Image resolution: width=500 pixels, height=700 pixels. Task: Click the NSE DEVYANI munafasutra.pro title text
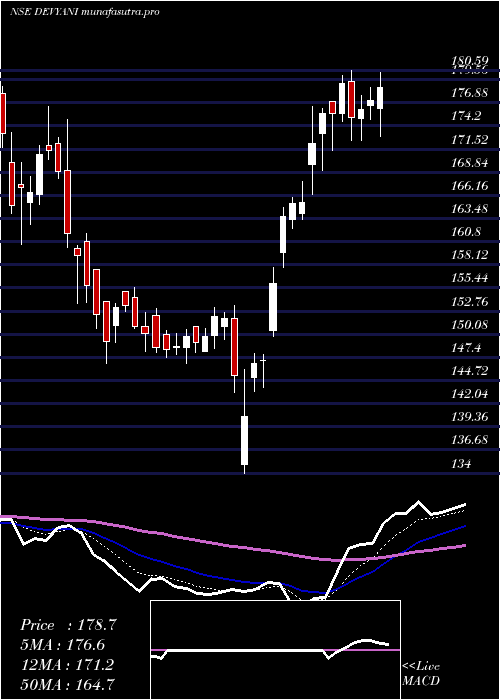click(x=84, y=12)
